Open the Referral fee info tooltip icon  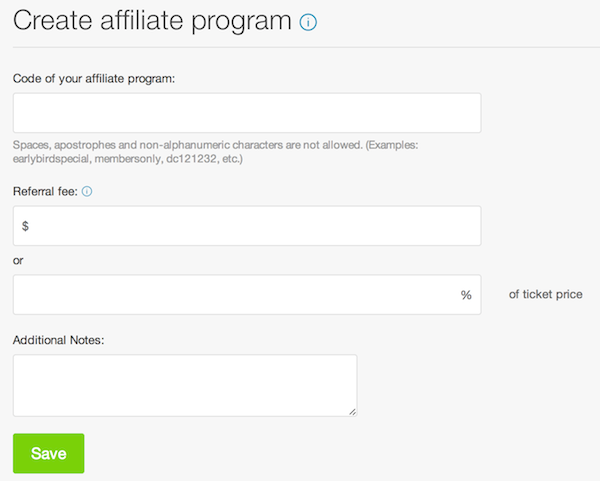pos(87,191)
